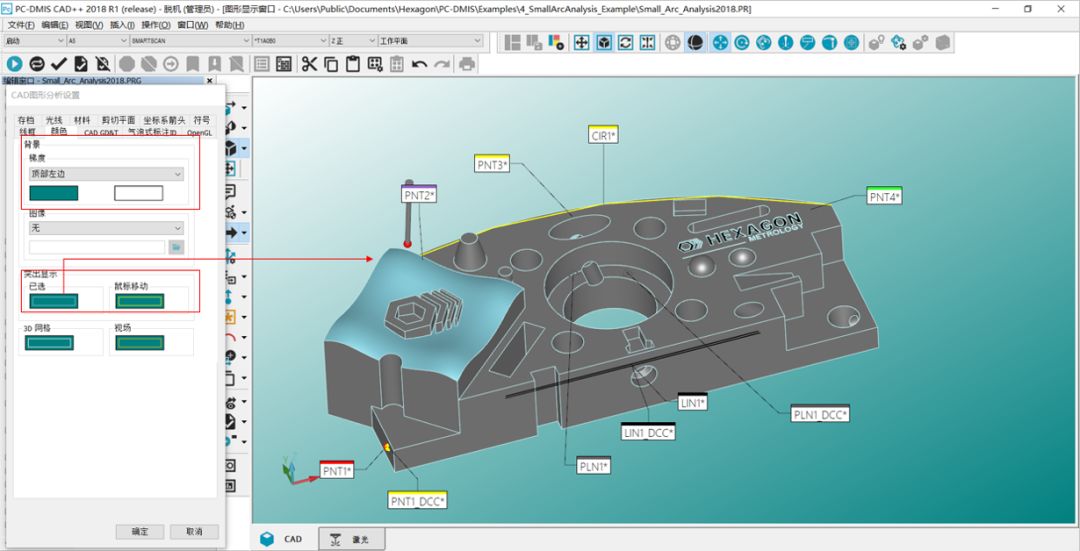Click the PNT2* label in the graphics window
This screenshot has height=551, width=1080.
tap(419, 195)
